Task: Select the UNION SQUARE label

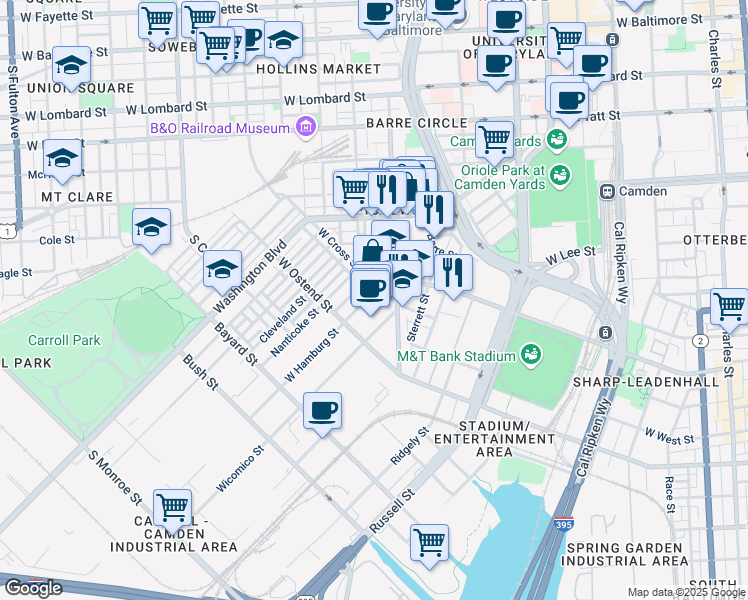Action: [81, 88]
